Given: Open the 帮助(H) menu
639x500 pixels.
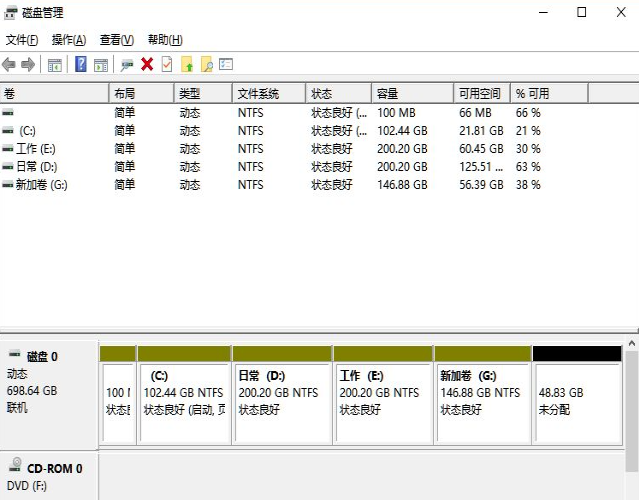Looking at the screenshot, I should (x=165, y=40).
